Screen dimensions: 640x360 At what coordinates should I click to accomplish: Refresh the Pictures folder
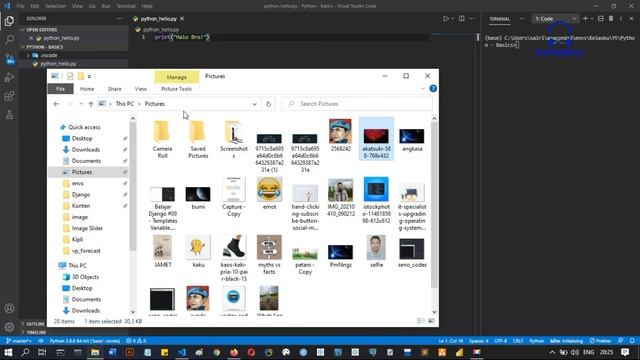[x=268, y=104]
